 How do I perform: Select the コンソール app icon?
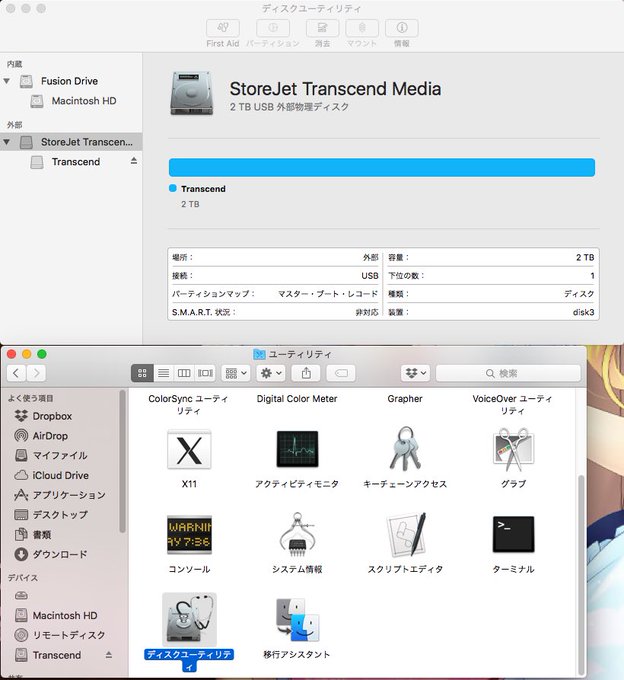pos(189,535)
